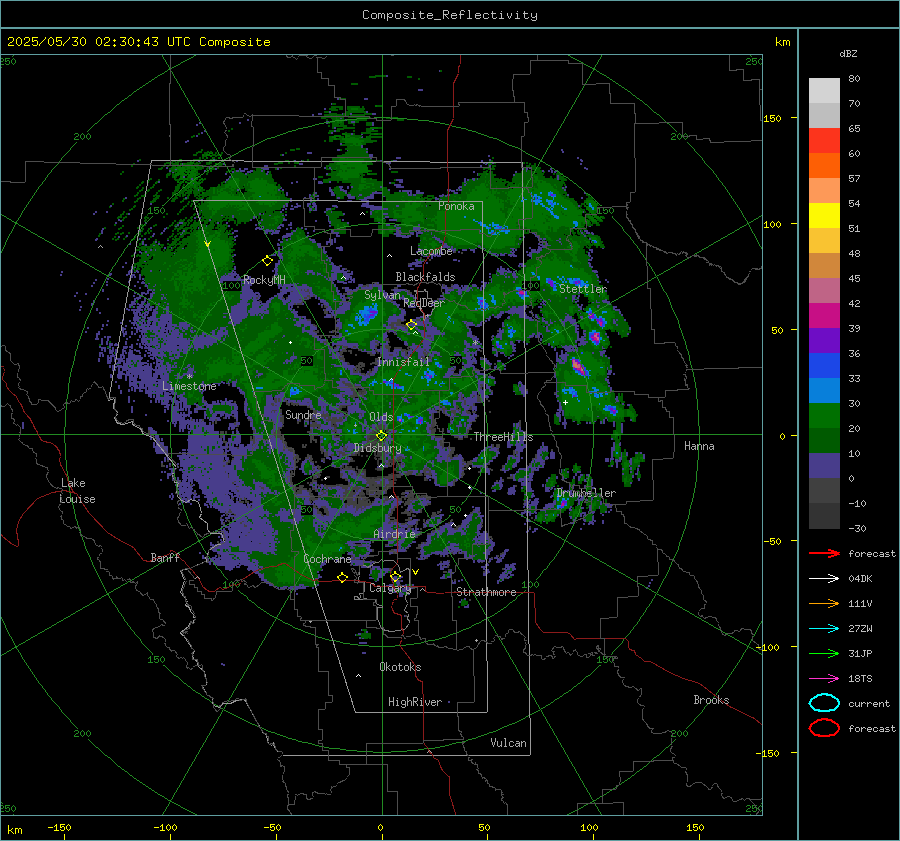This screenshot has height=841, width=900.
Task: Click the red forecast arrow in legend
Action: [824, 553]
